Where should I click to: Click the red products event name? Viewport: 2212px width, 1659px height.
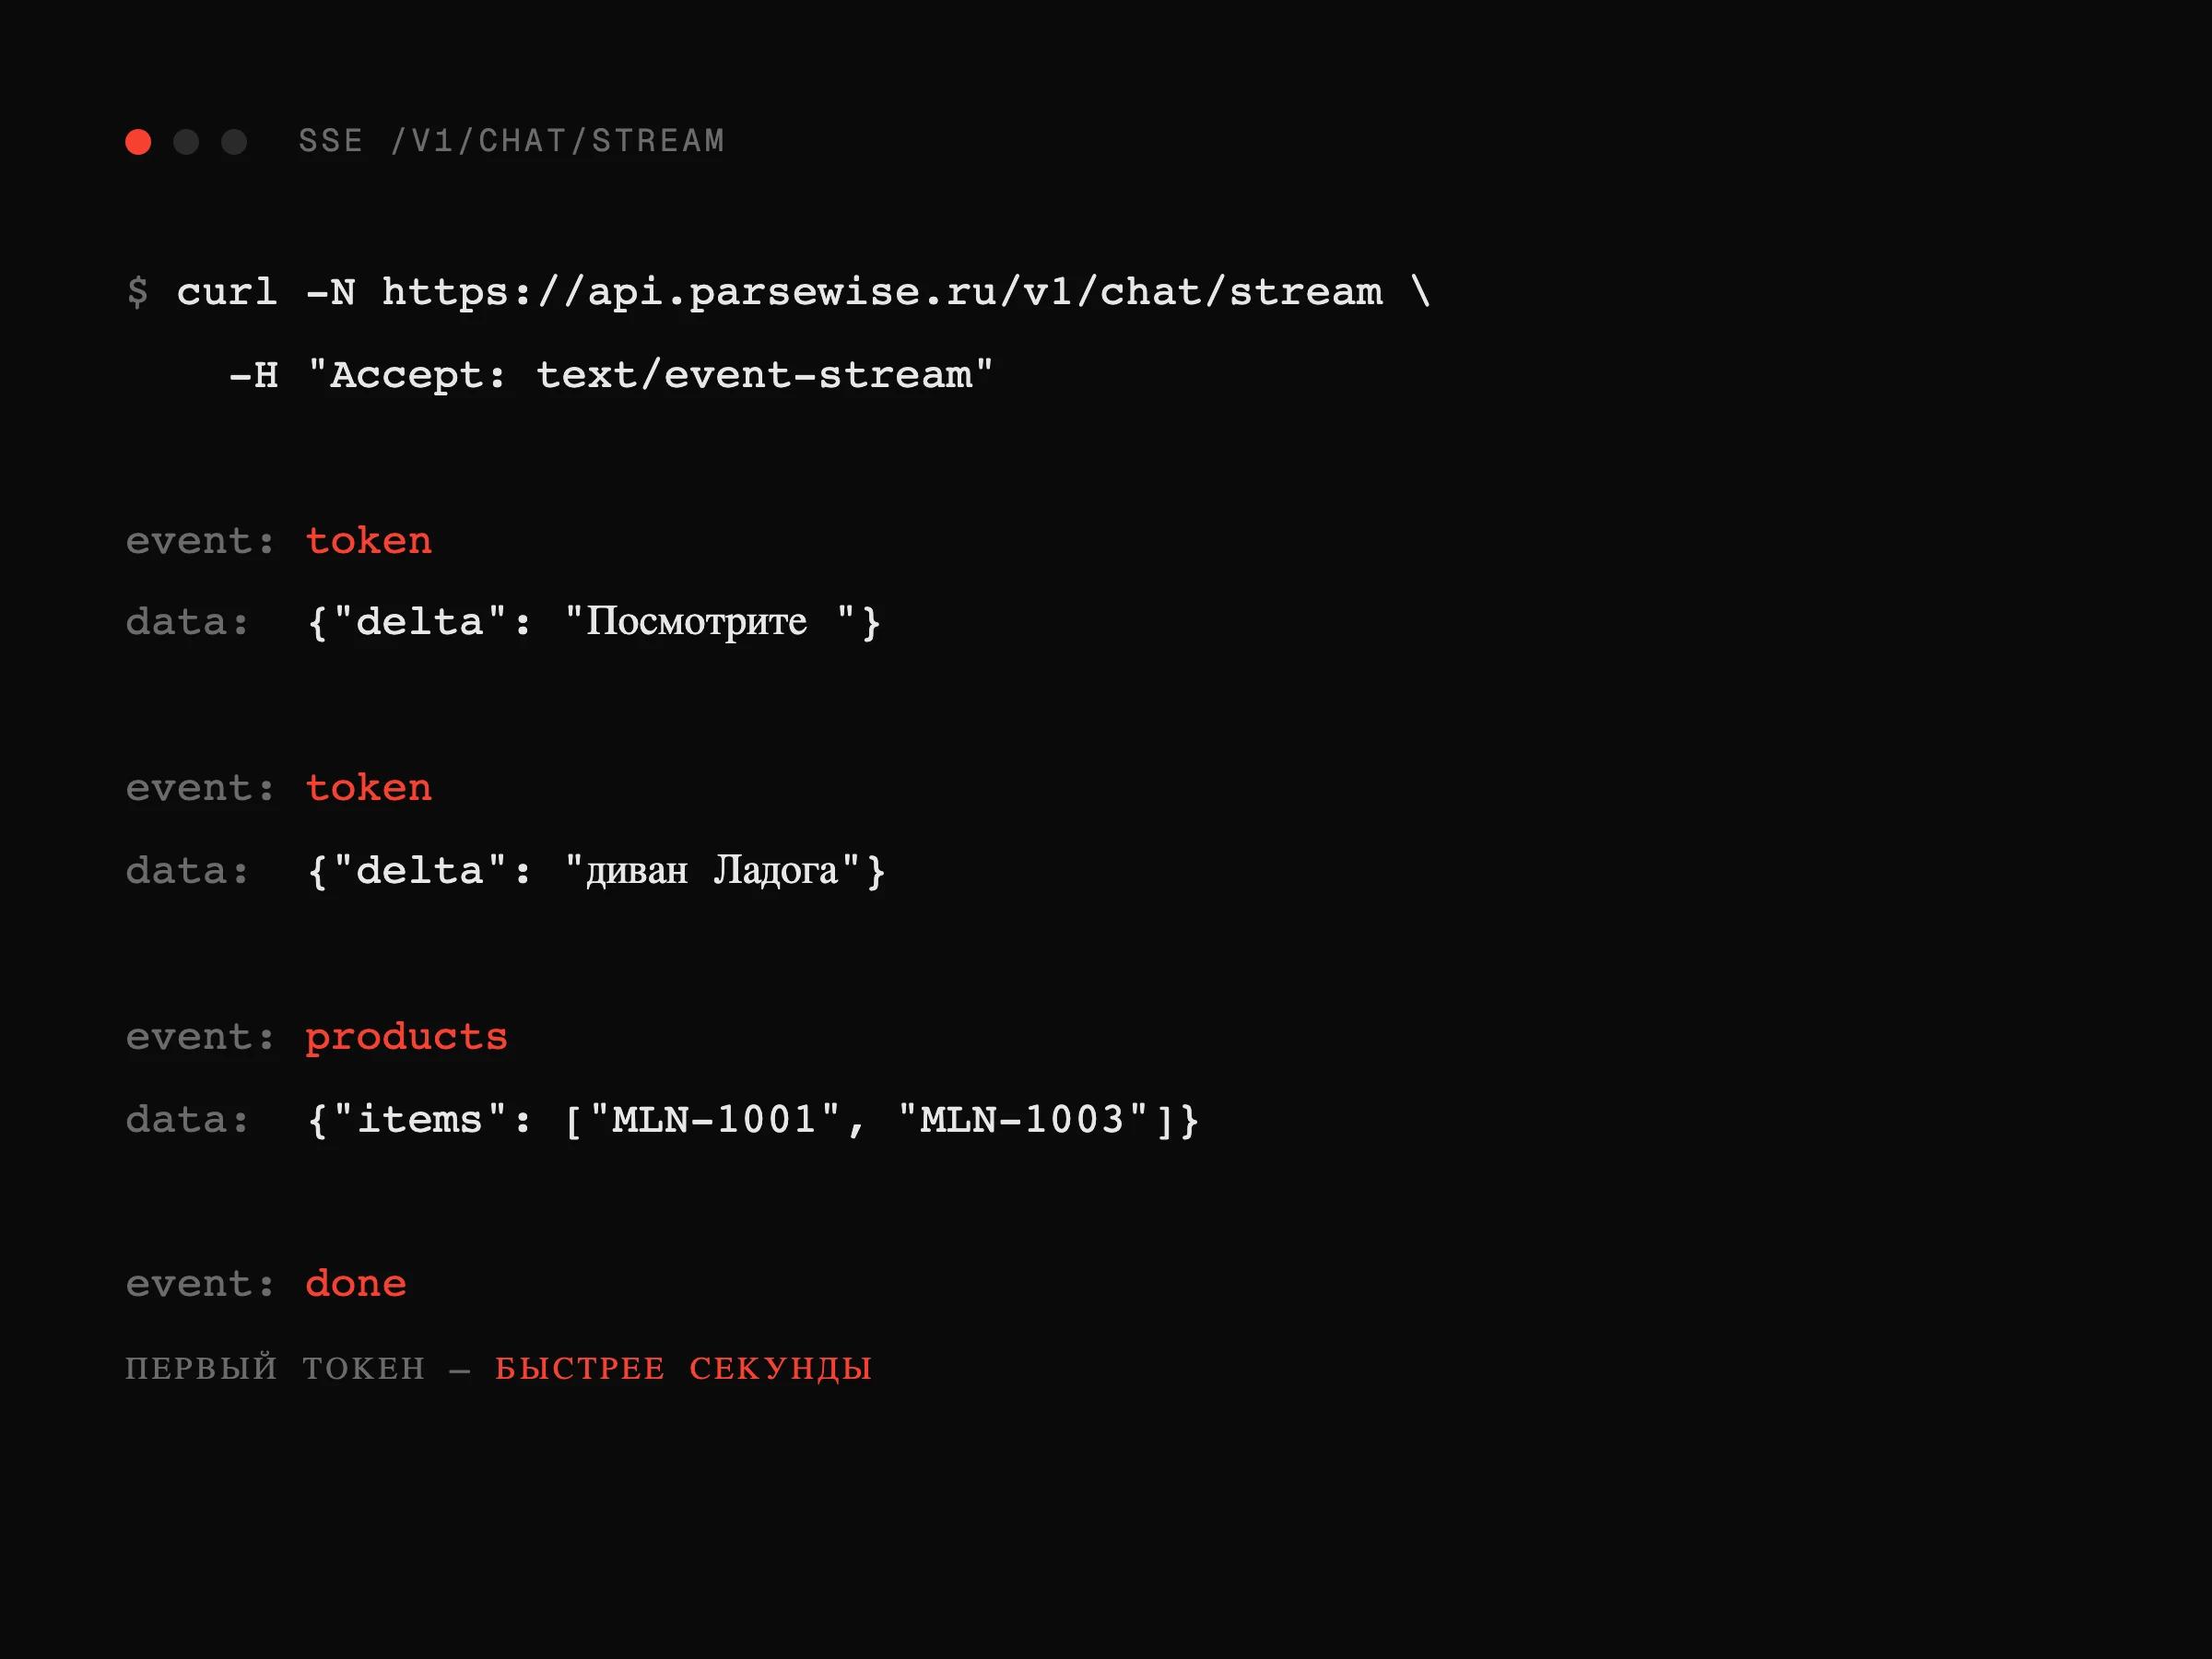point(406,1038)
